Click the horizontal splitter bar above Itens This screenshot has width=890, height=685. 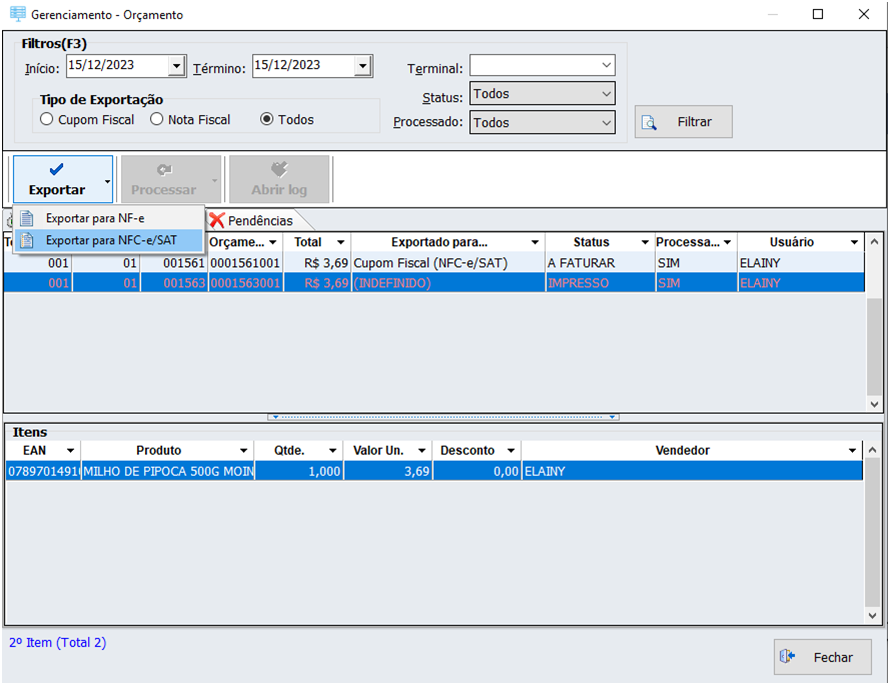[x=444, y=417]
